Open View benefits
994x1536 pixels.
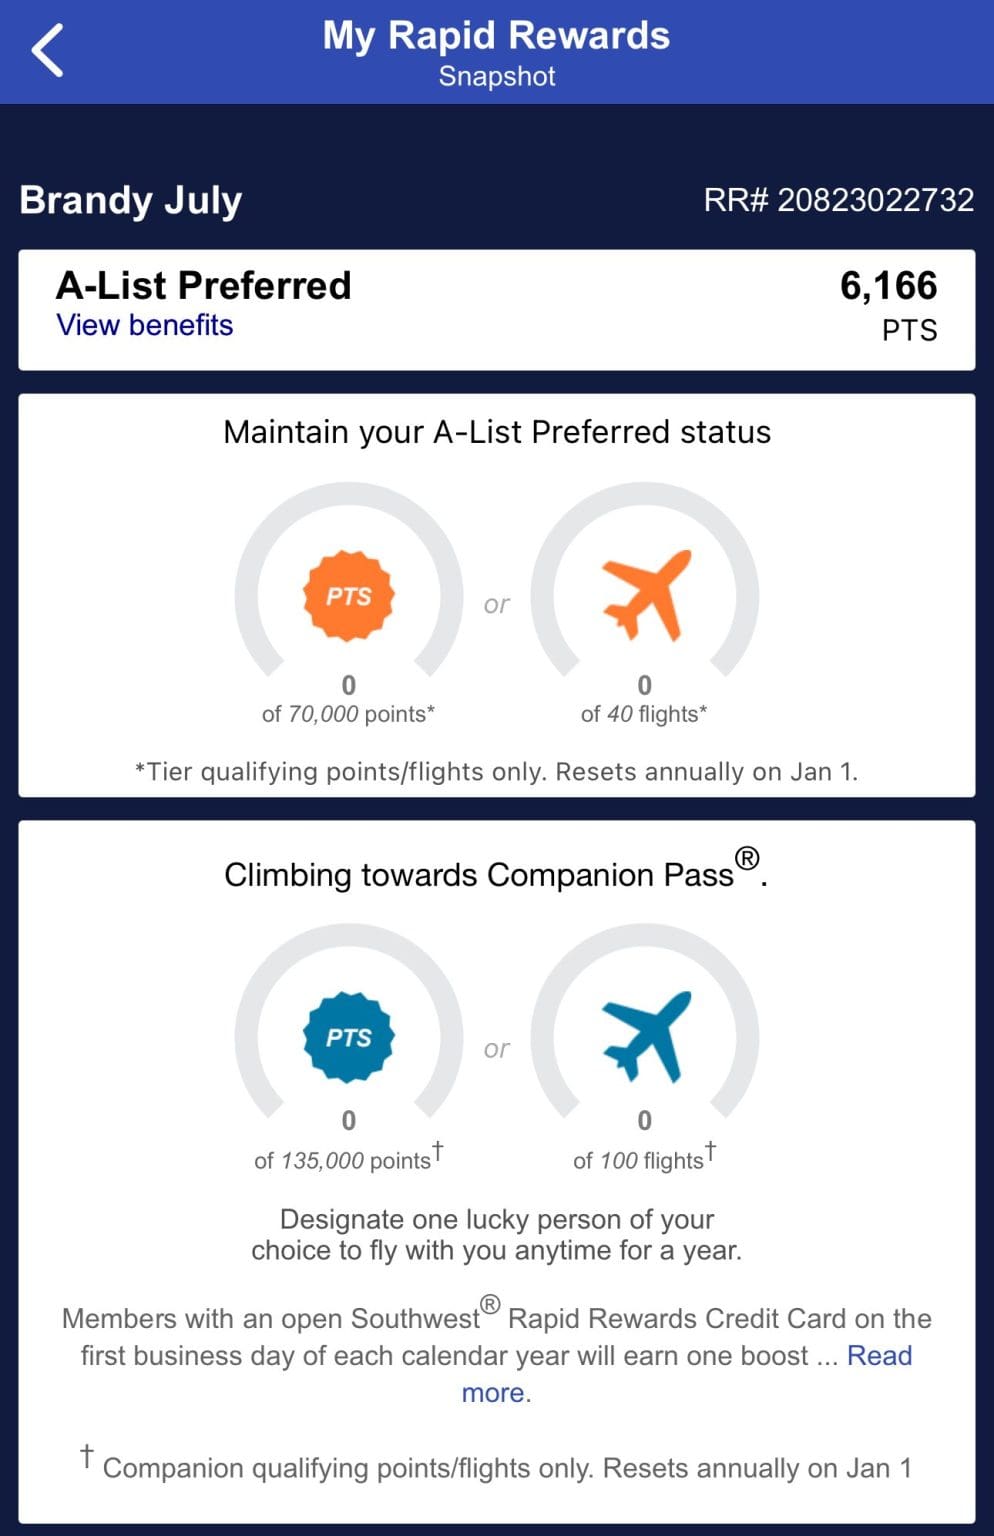coord(144,325)
